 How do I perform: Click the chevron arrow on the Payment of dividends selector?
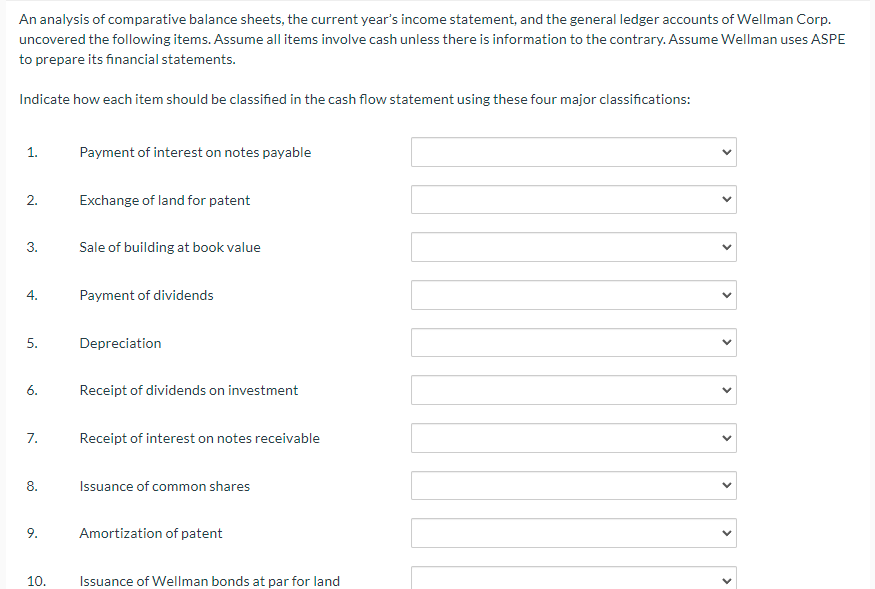726,295
